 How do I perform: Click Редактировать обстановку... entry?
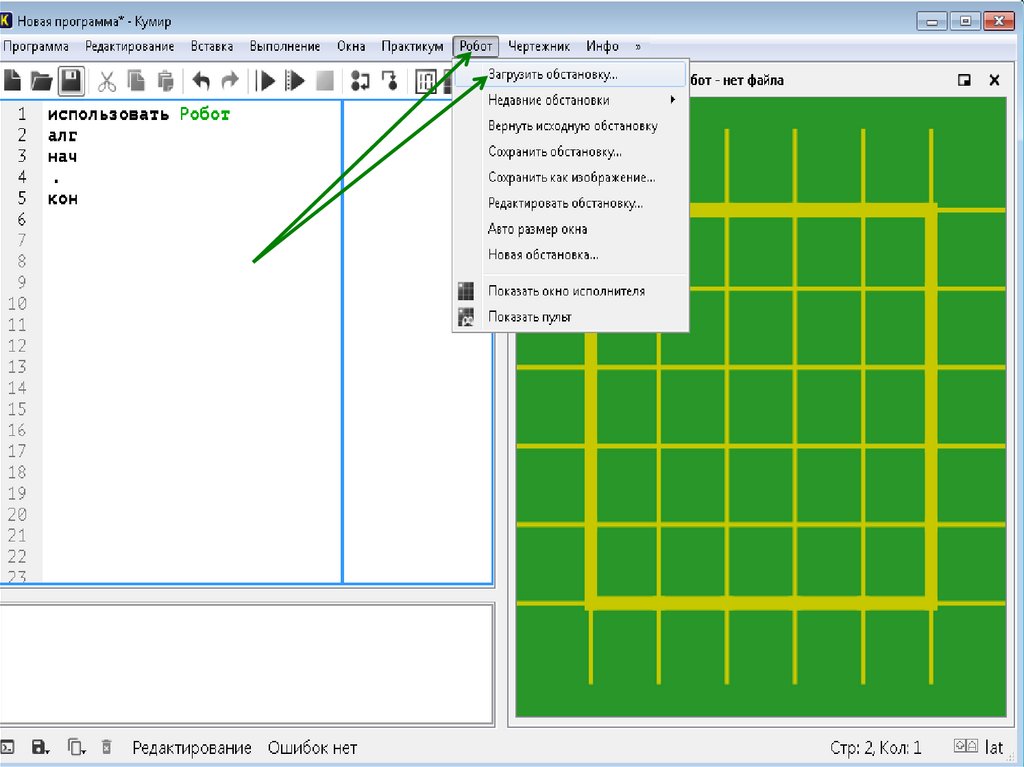click(x=565, y=203)
